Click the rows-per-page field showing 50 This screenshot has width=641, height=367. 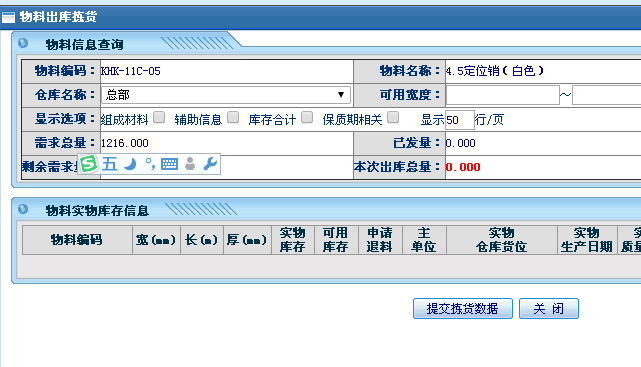coord(459,120)
